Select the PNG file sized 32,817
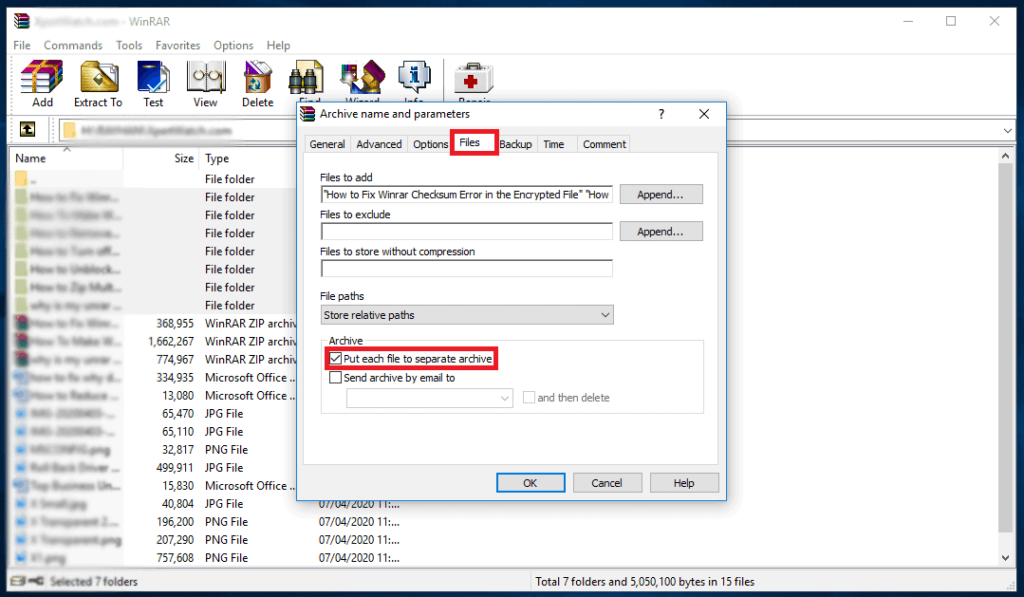 (154, 449)
